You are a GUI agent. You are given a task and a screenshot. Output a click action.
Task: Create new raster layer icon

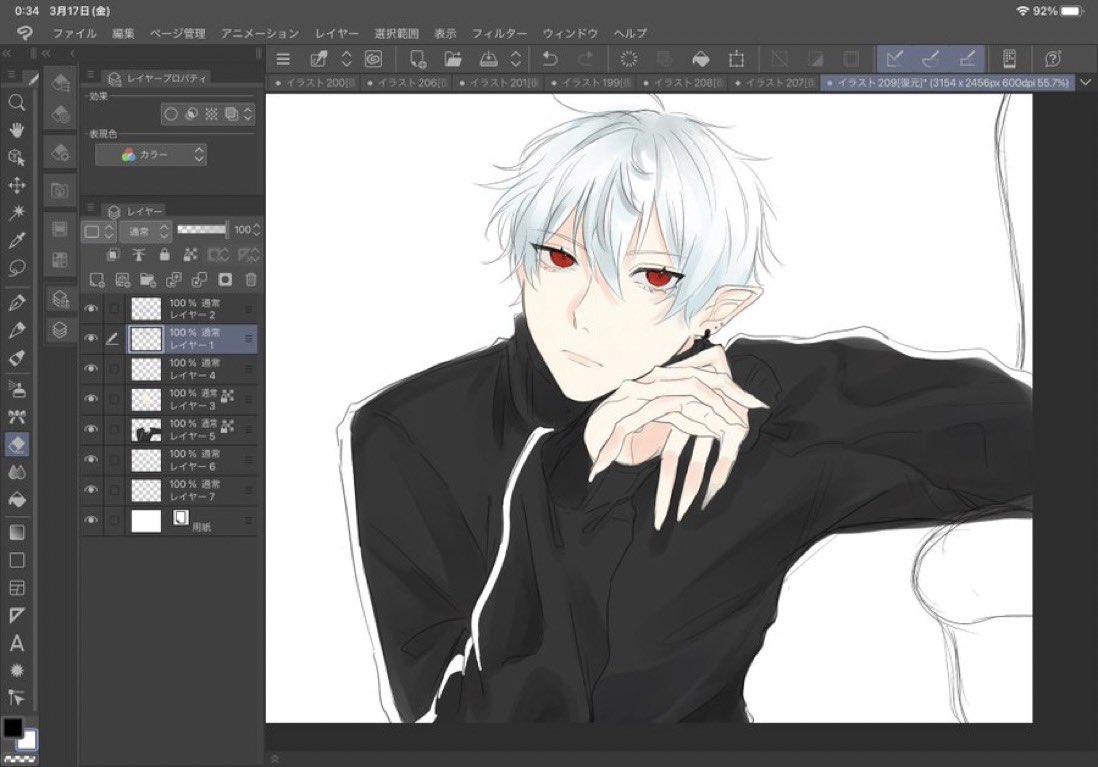(97, 280)
